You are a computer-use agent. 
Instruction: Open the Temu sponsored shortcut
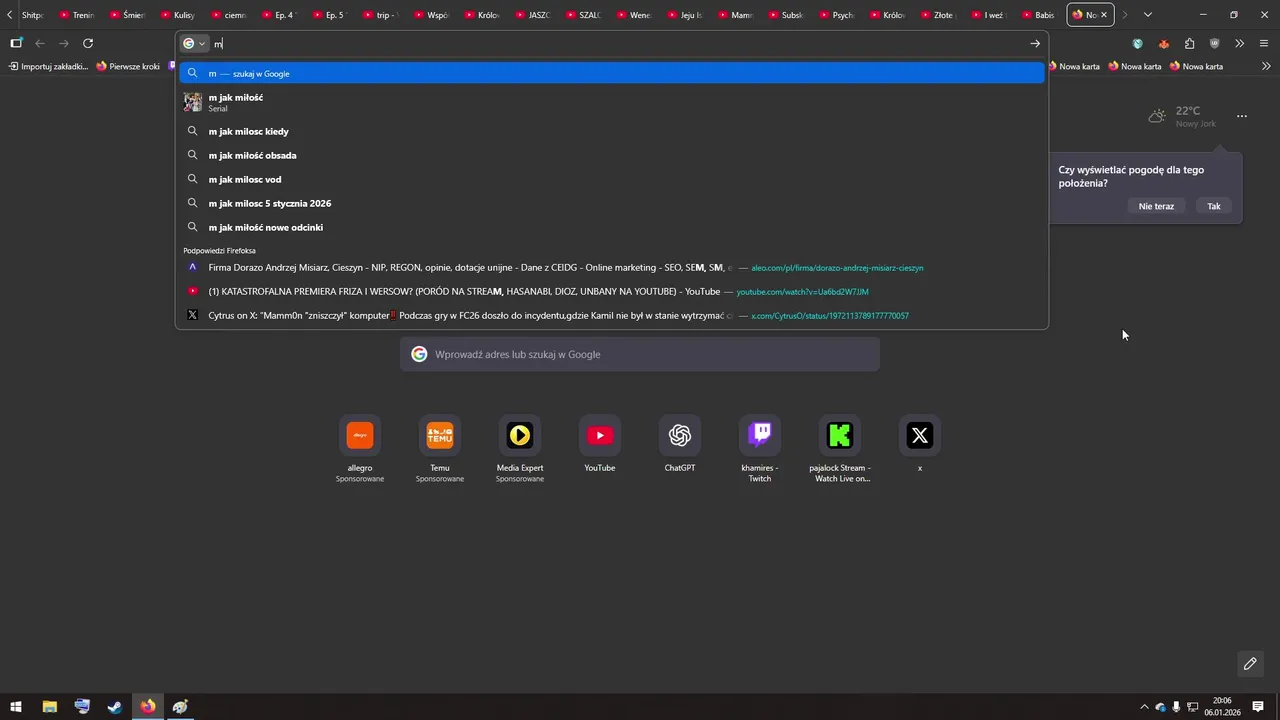(440, 436)
